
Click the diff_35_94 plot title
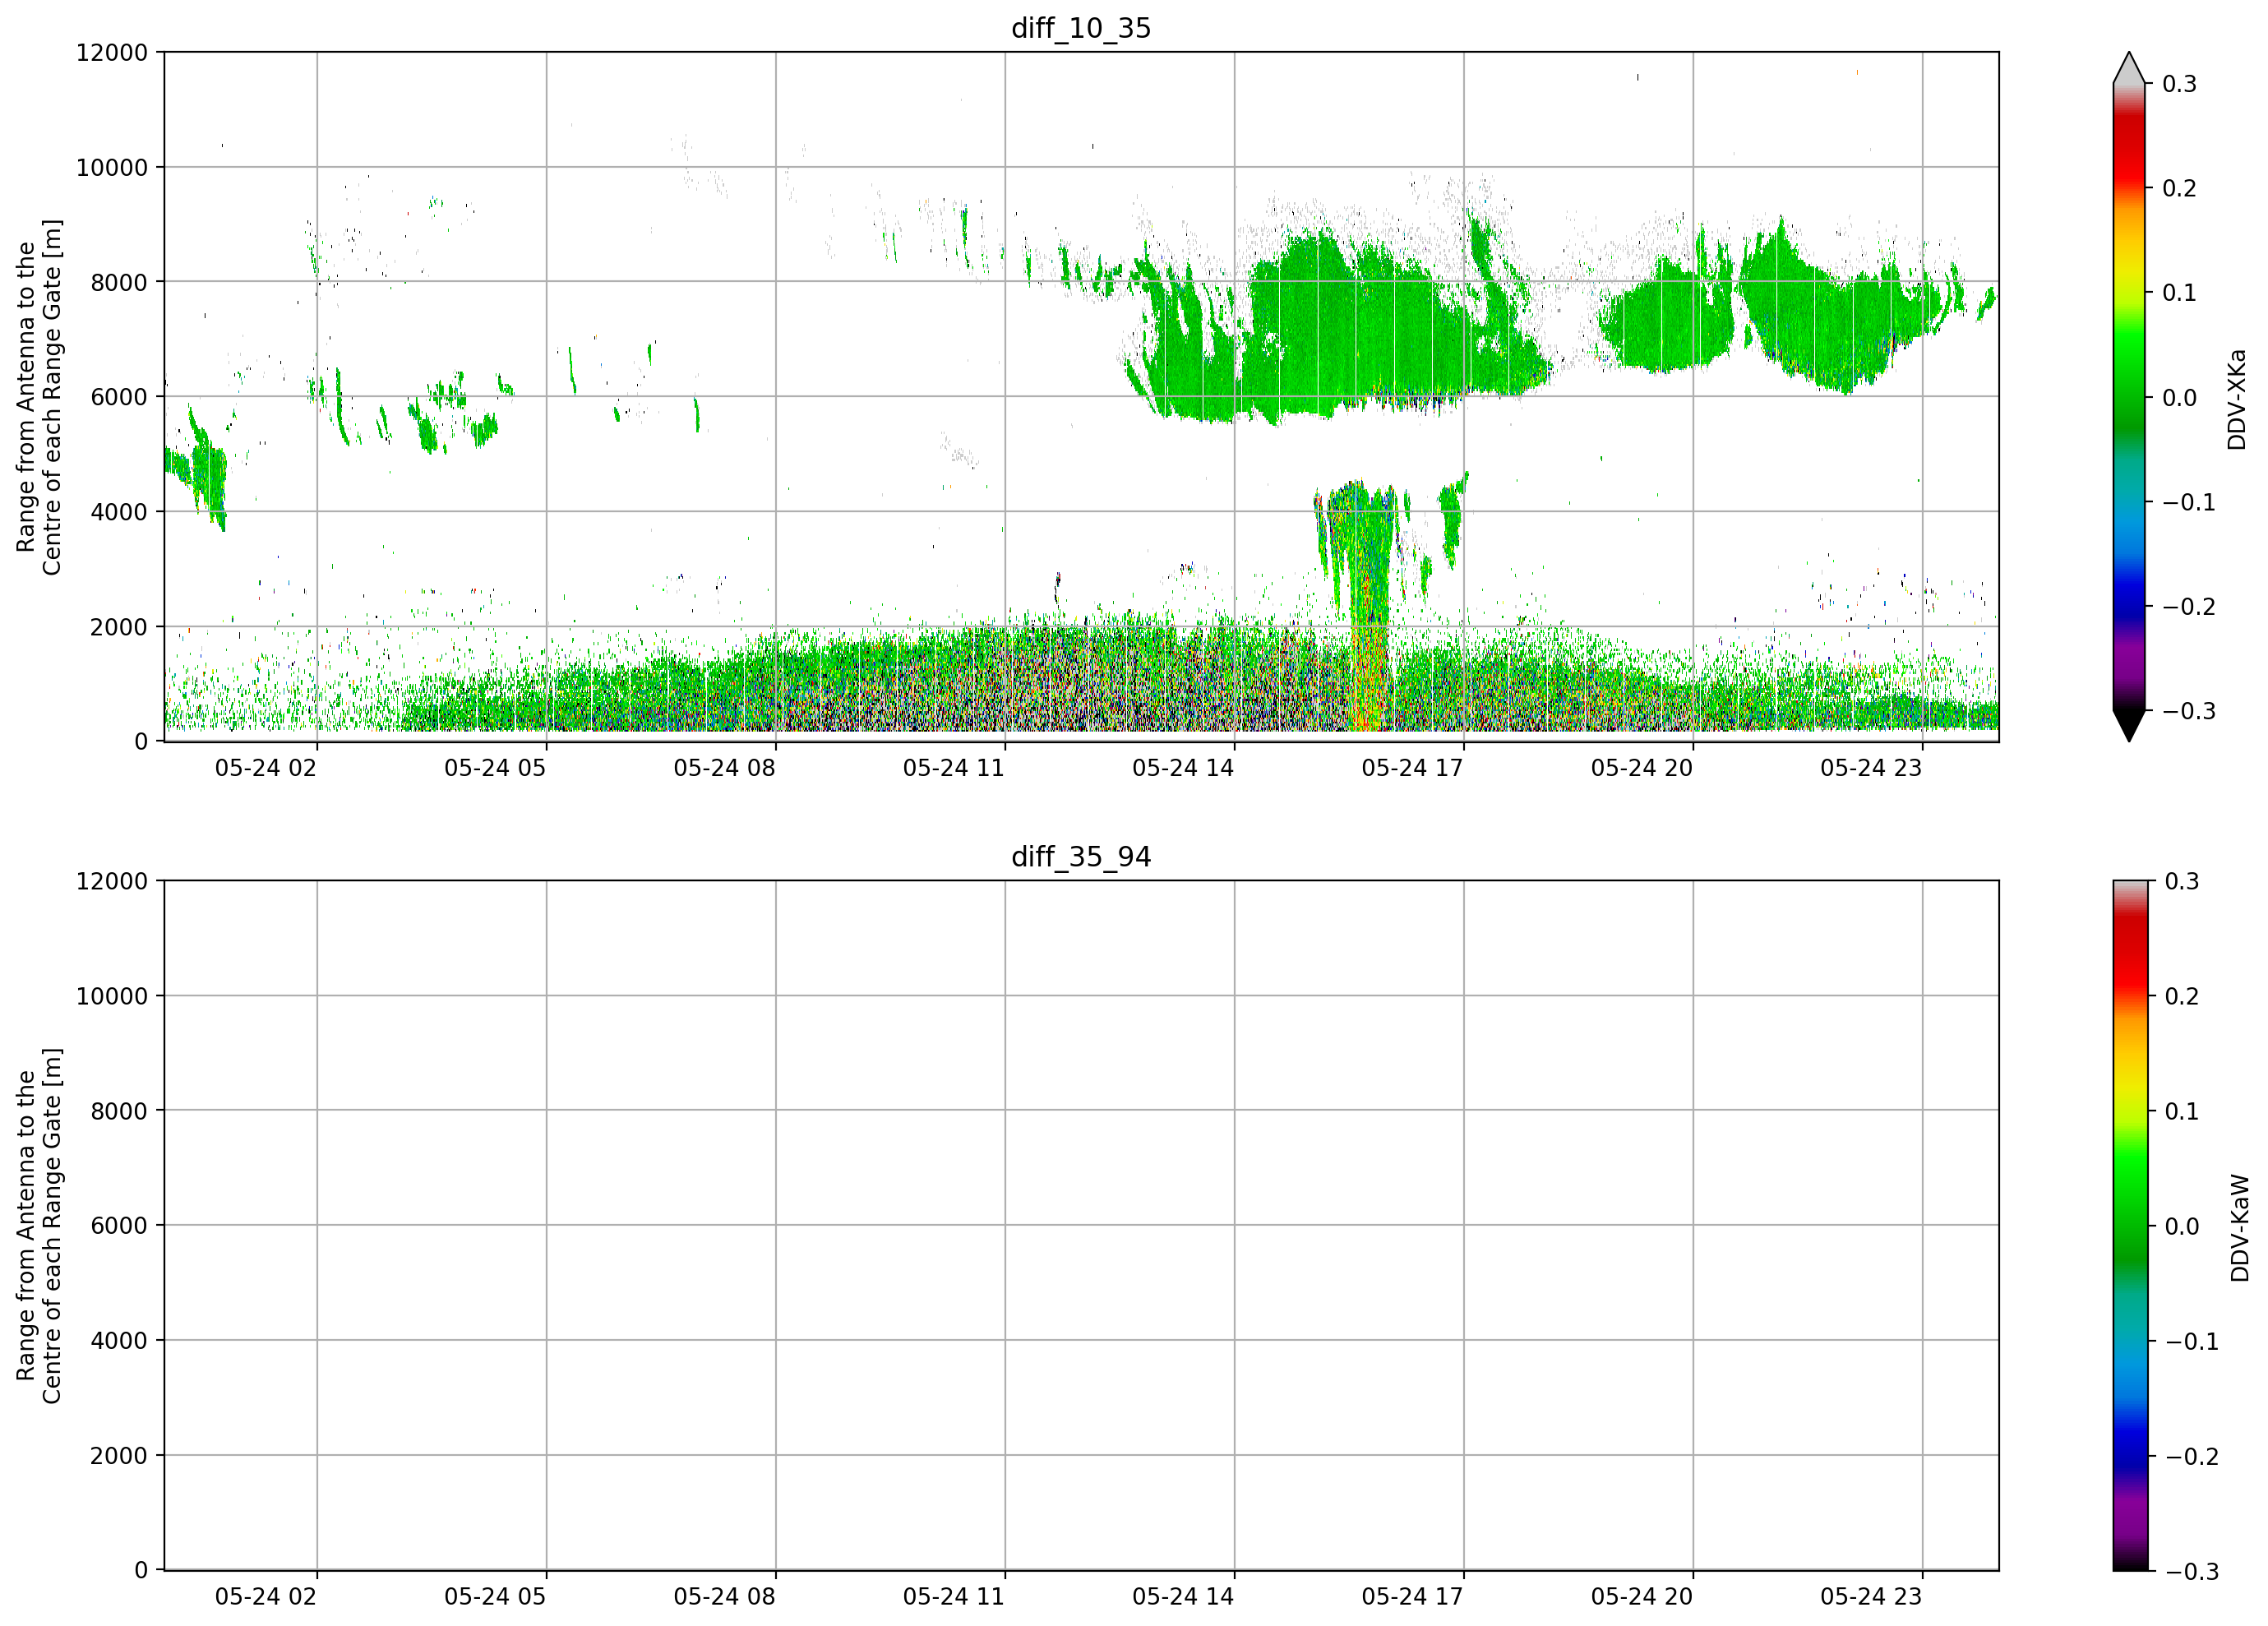[x=1081, y=857]
